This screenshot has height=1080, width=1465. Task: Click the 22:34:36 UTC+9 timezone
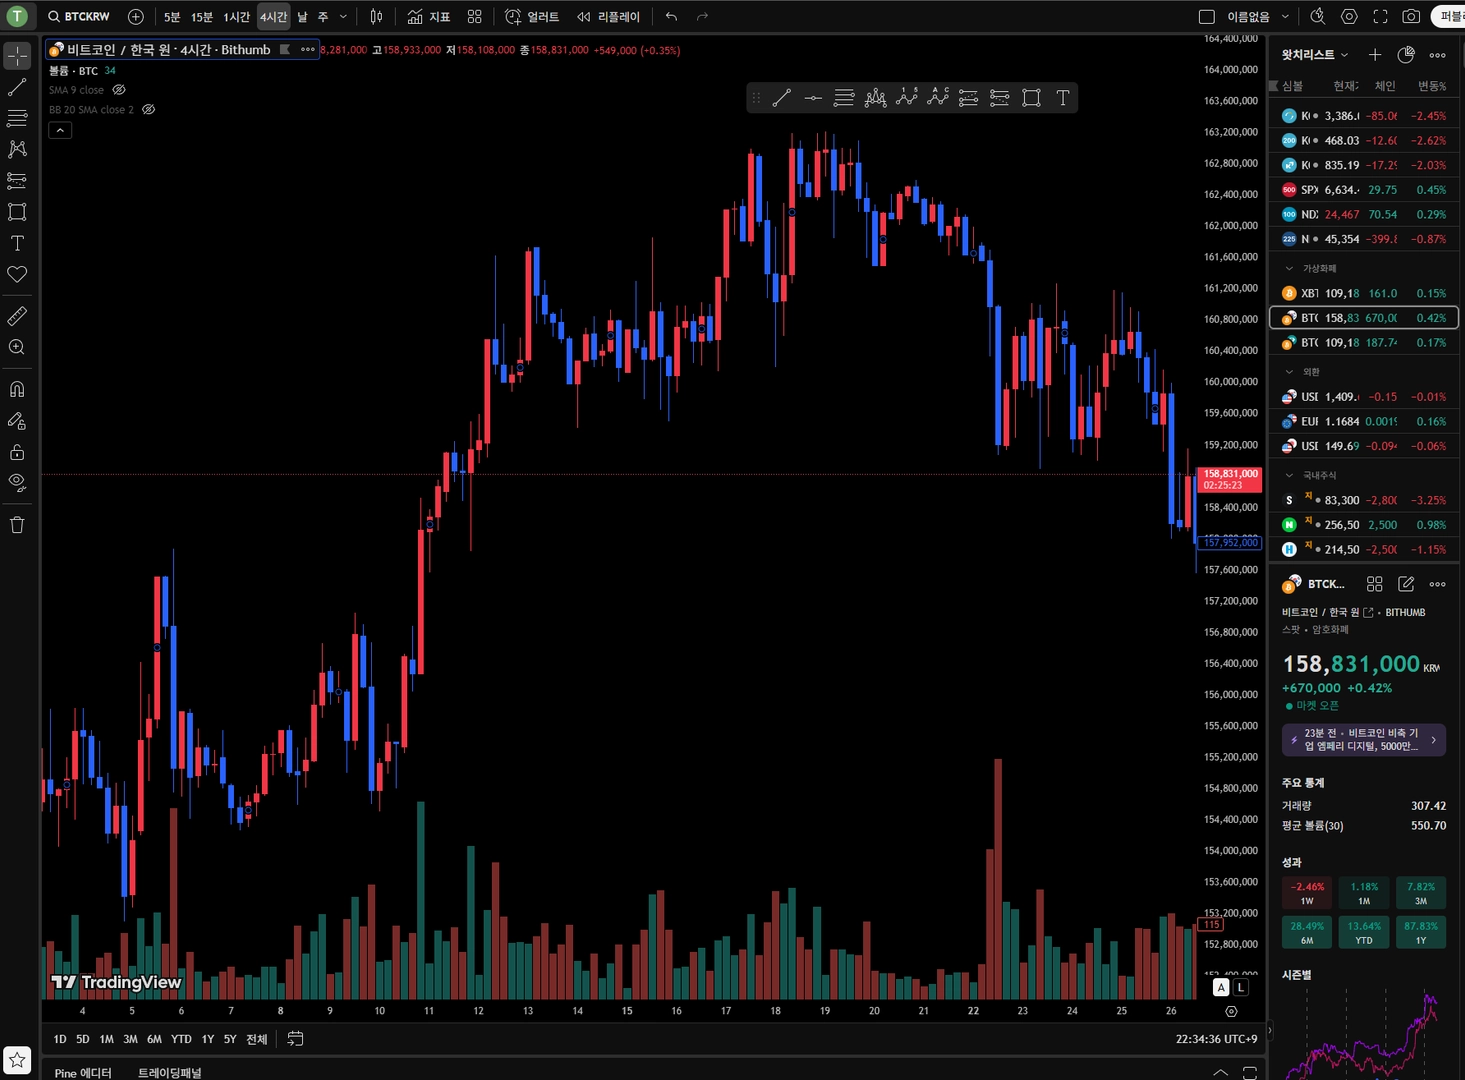coord(1216,1039)
